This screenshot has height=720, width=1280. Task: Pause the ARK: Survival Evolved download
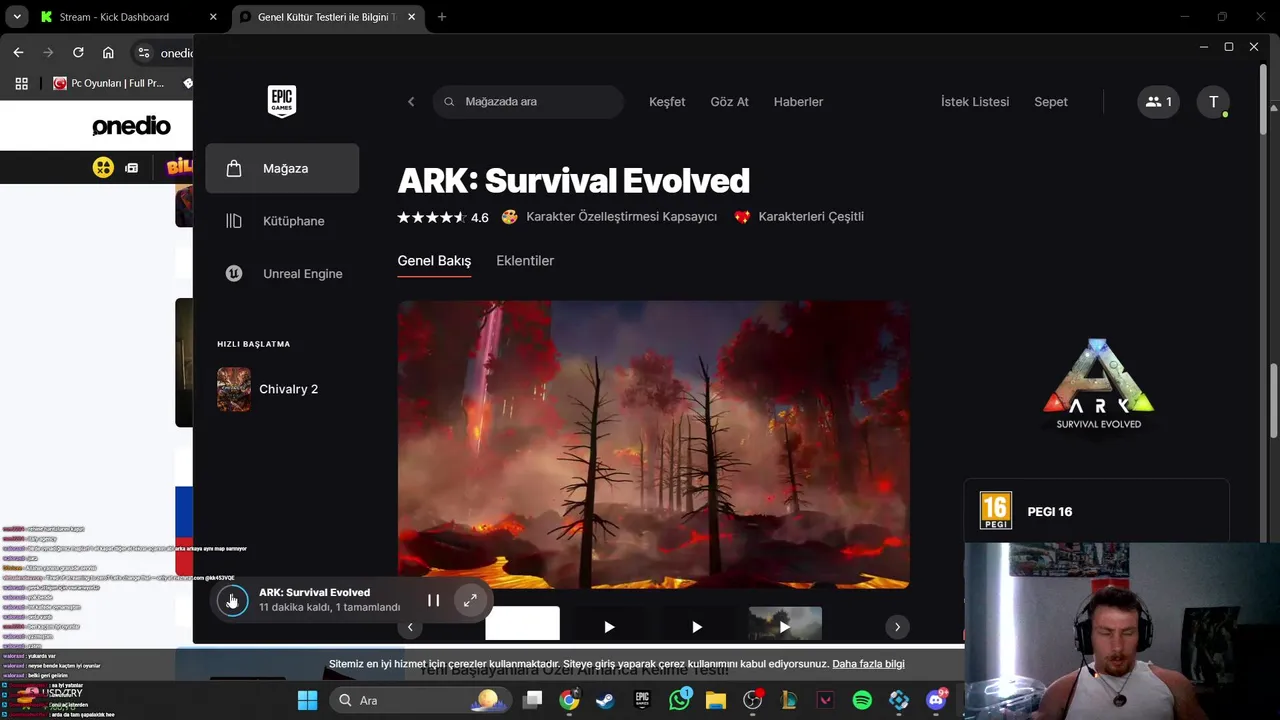coord(434,600)
